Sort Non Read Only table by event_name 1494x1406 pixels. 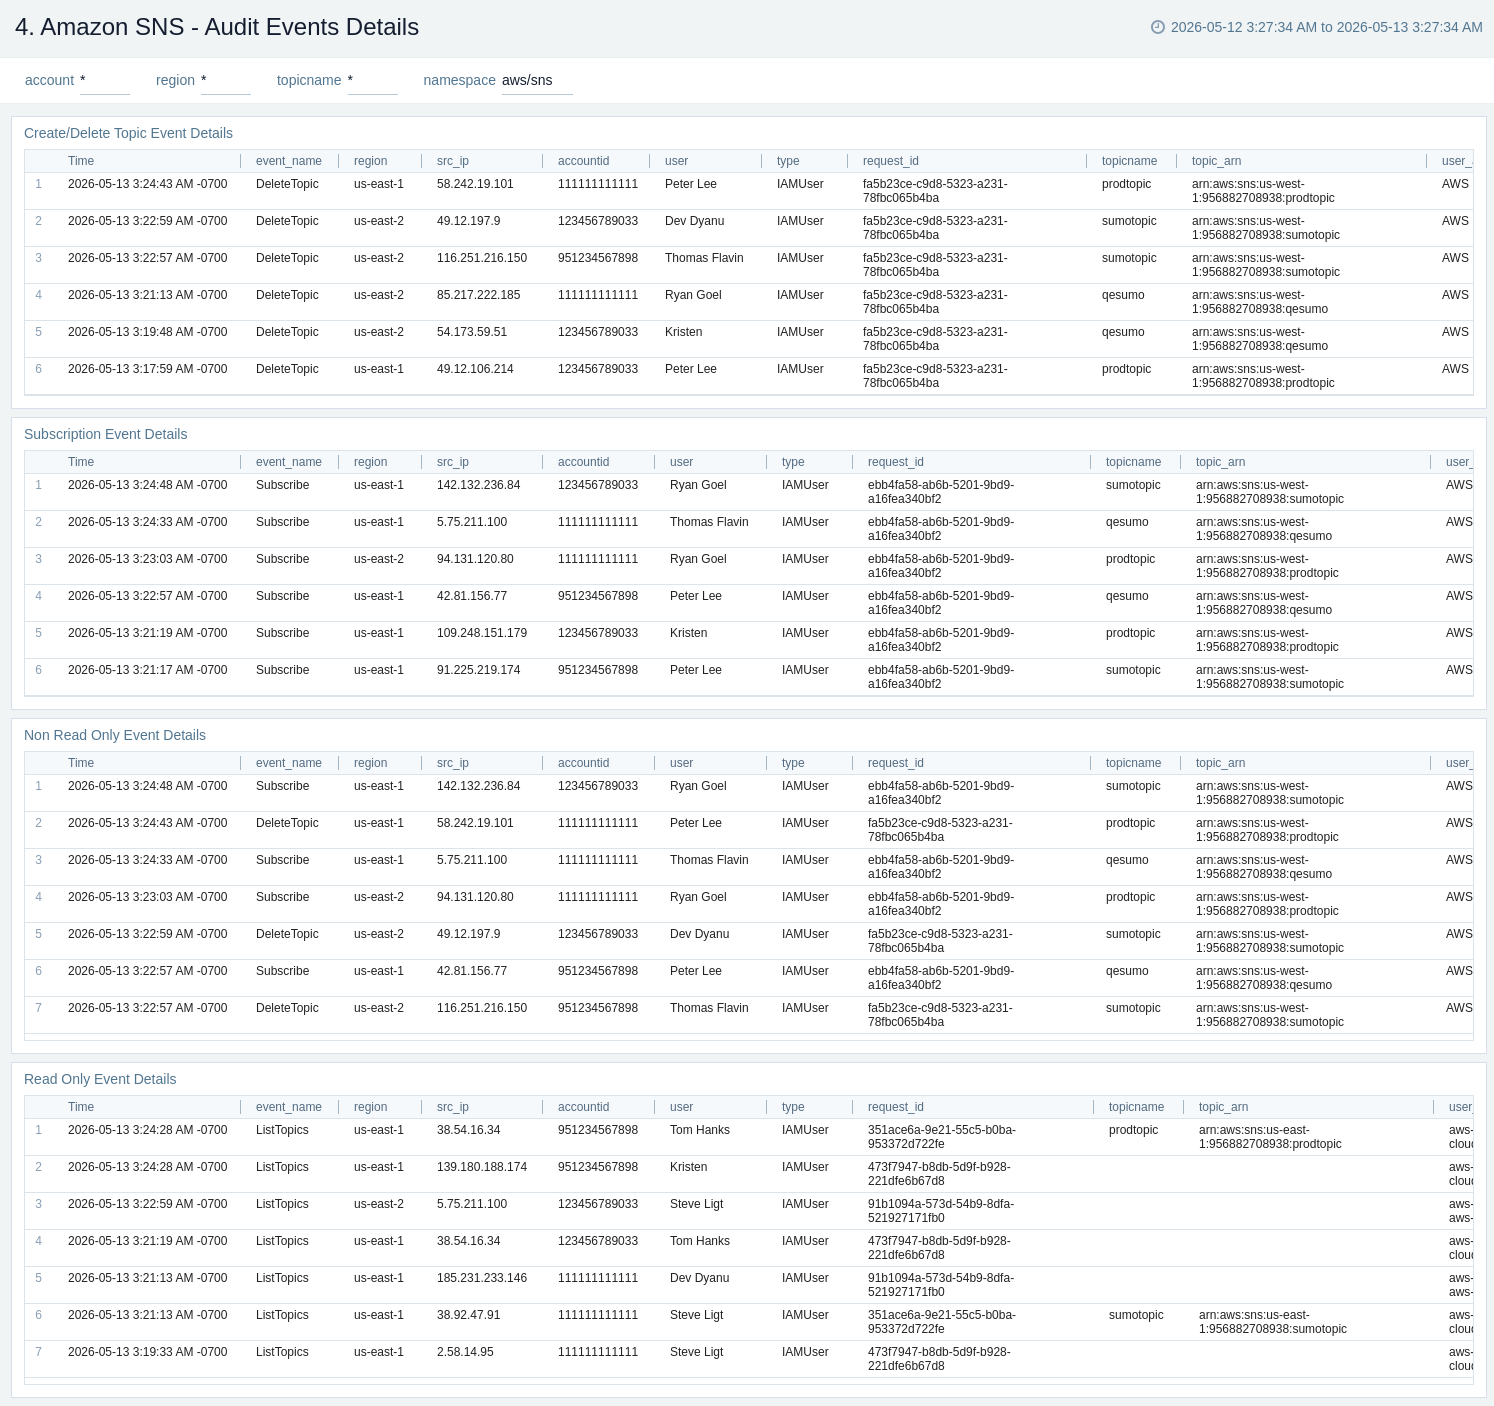point(289,763)
